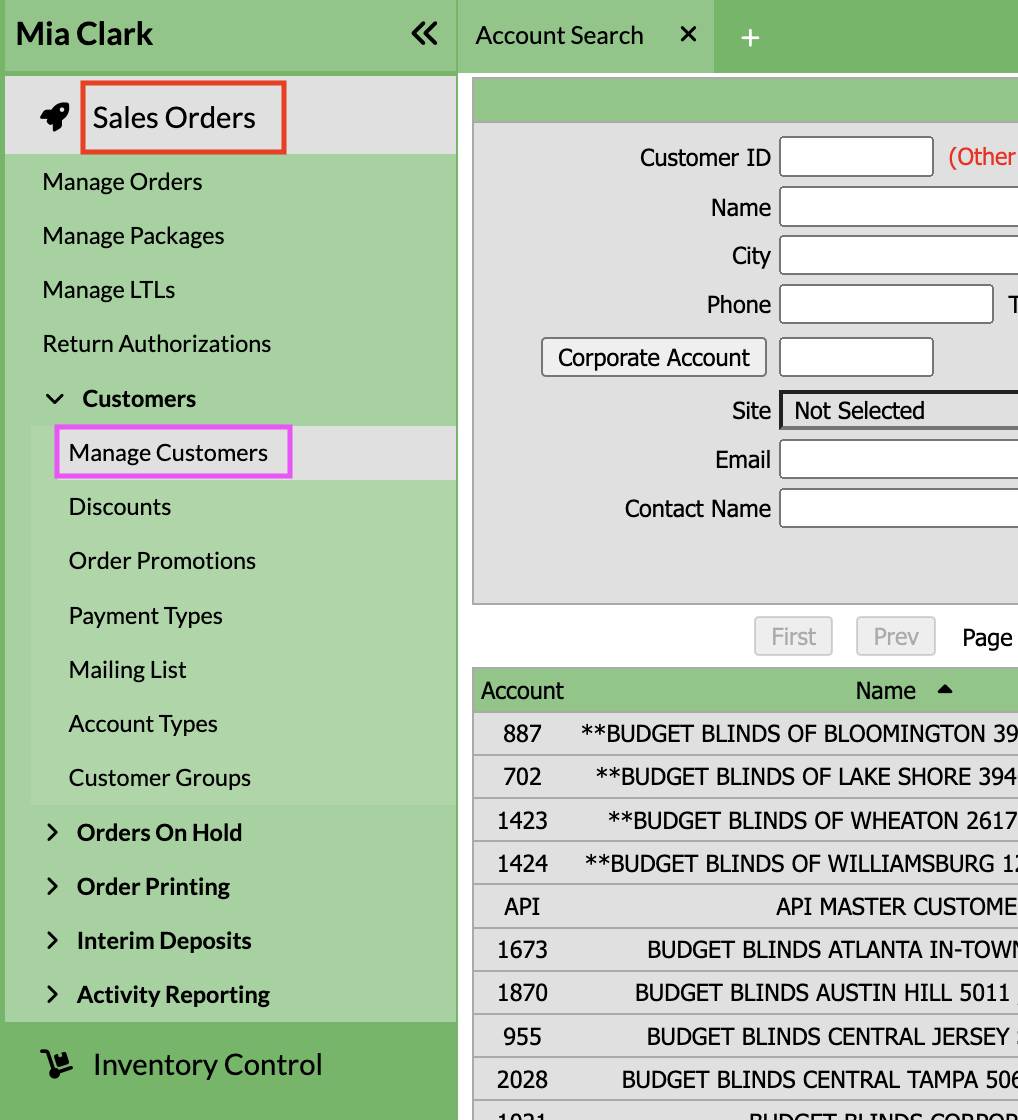
Task: Select account 955 row
Action: 746,1036
